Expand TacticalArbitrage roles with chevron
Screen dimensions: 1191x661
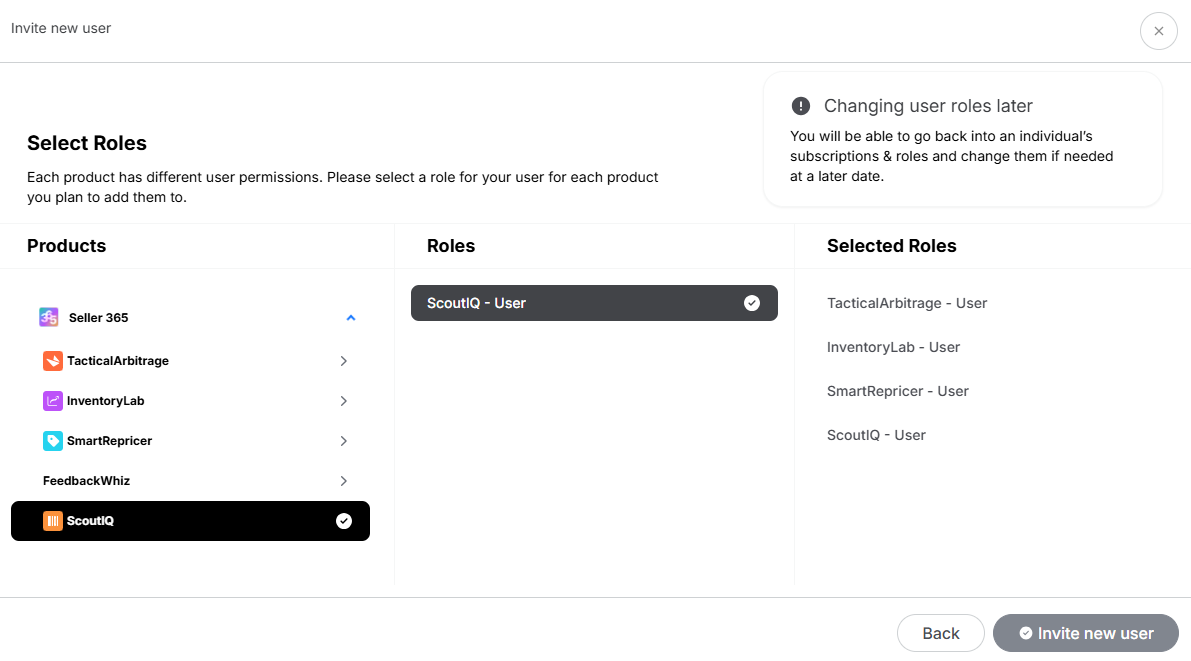point(343,361)
